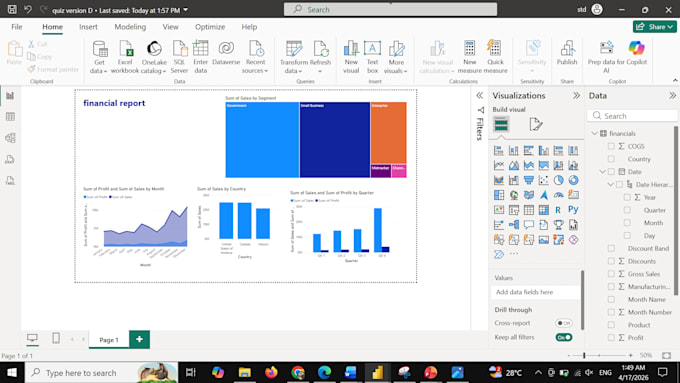Check the COGS field
This screenshot has height=383, width=680.
(611, 146)
